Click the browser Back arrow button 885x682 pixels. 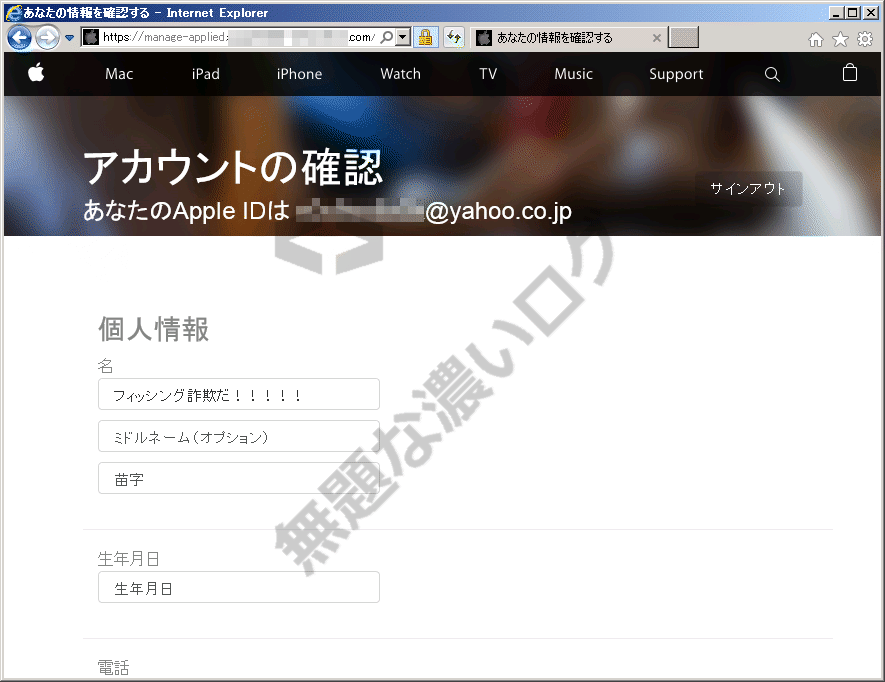coord(19,38)
